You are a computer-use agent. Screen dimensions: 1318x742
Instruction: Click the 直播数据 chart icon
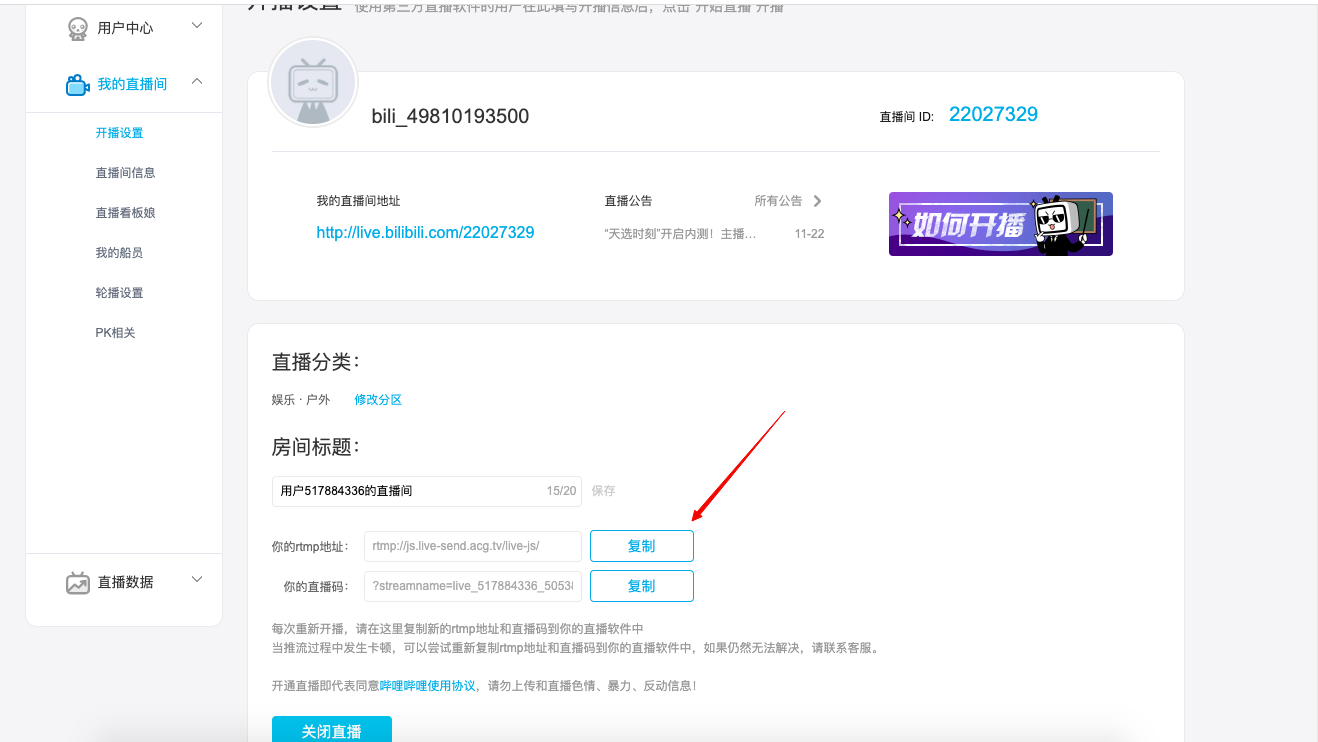78,582
